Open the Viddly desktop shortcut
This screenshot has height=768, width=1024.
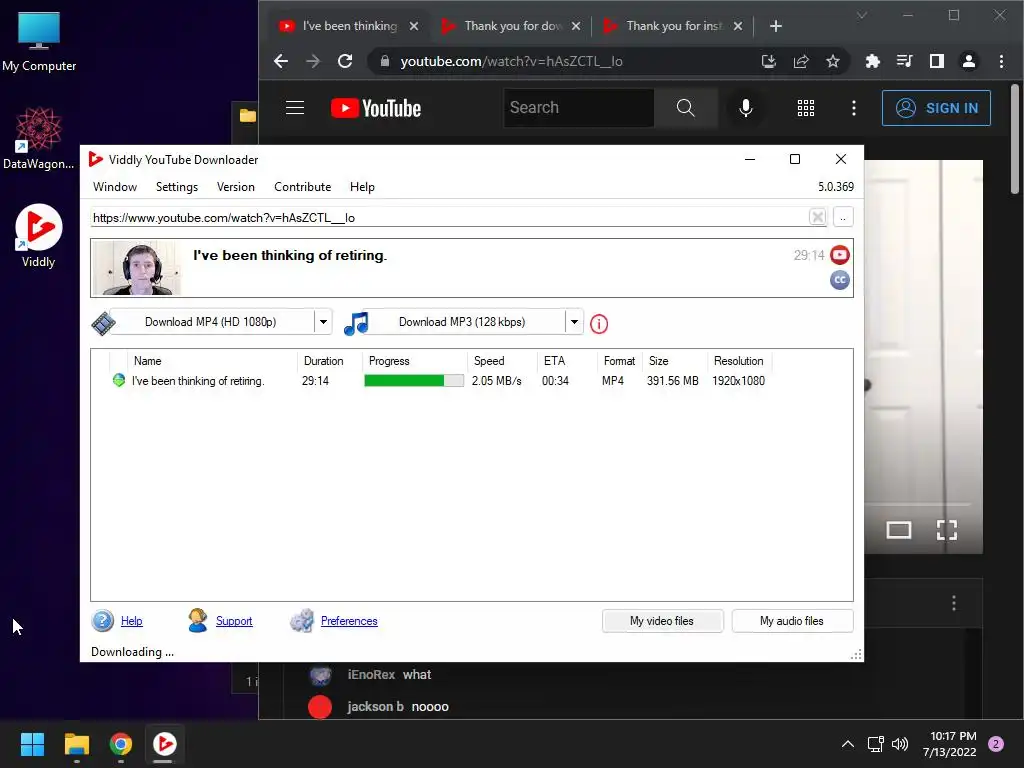click(x=39, y=236)
